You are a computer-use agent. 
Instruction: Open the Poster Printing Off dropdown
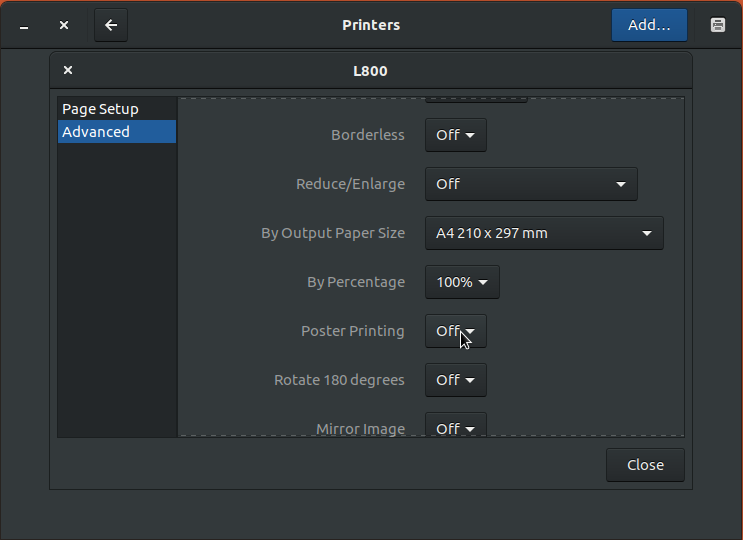pyautogui.click(x=456, y=331)
